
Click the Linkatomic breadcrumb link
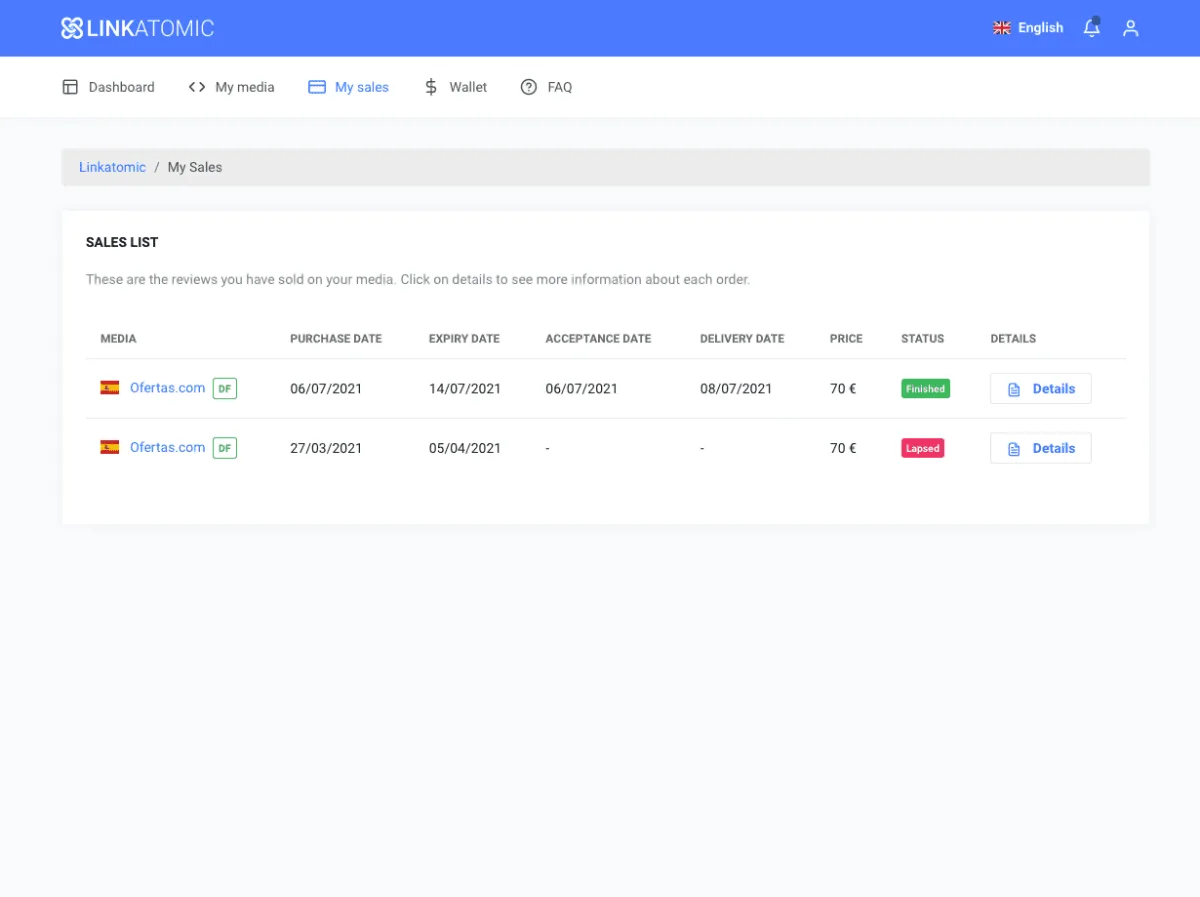[x=112, y=167]
